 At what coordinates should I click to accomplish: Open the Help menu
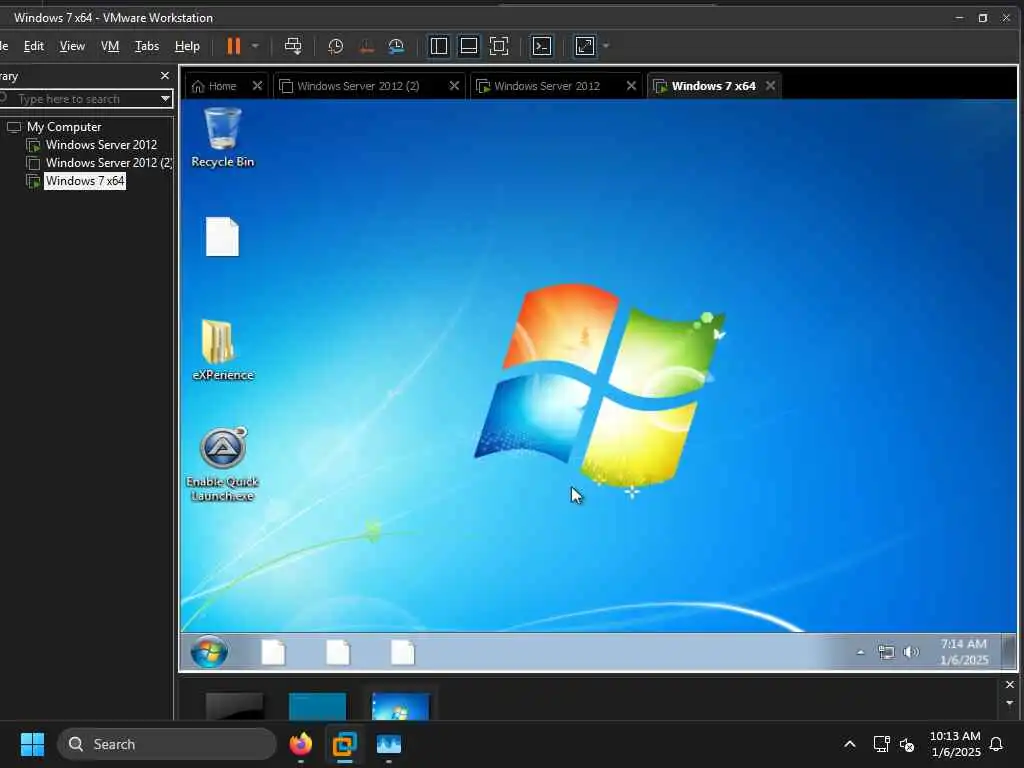coord(187,46)
